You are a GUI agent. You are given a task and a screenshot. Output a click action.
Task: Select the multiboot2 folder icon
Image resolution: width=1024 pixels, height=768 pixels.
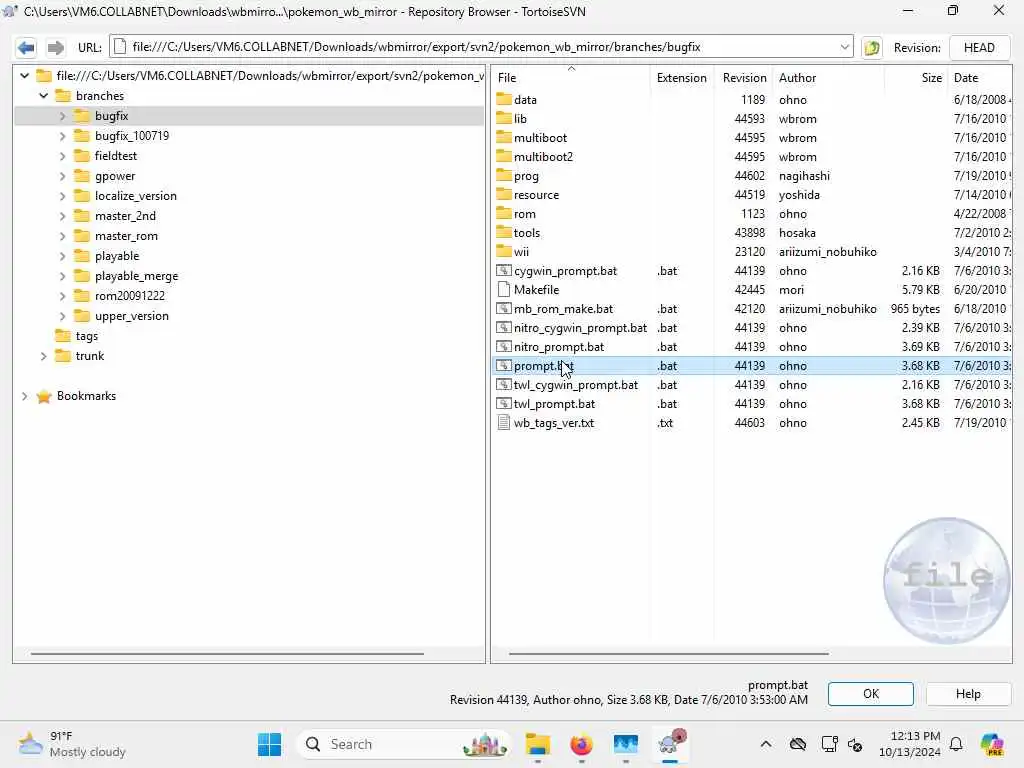click(504, 156)
